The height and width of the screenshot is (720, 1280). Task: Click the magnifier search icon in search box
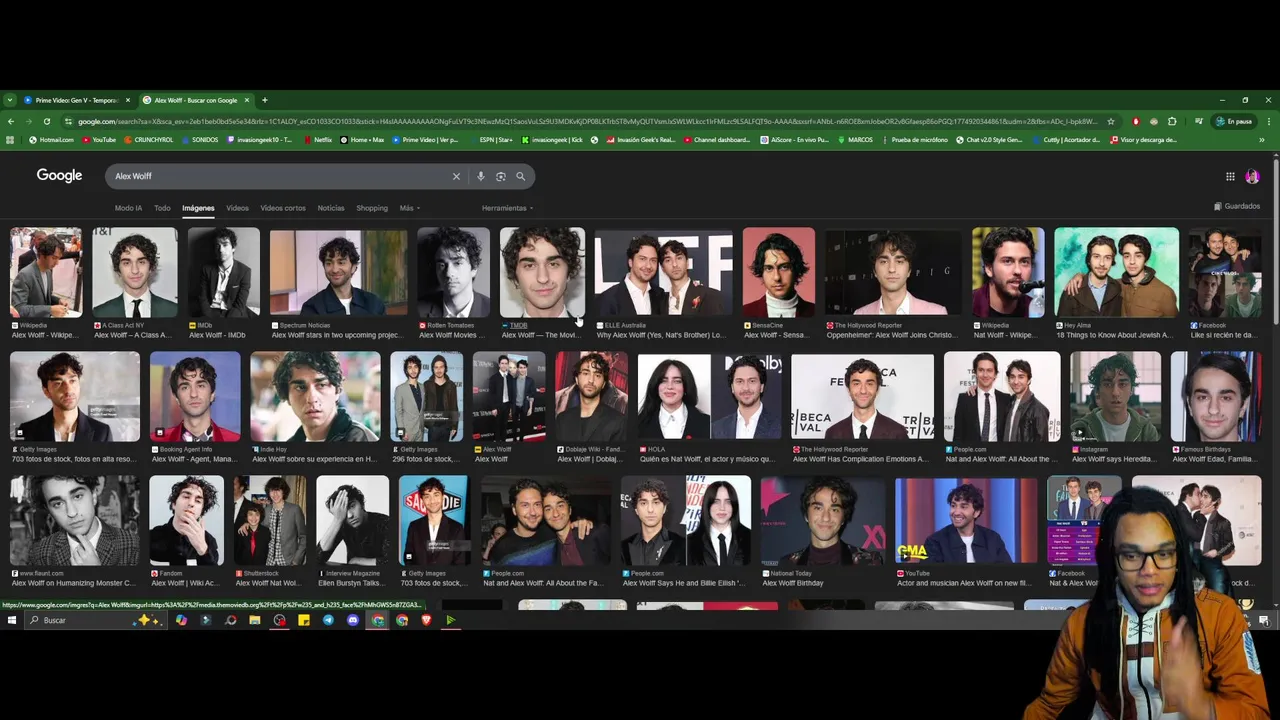(520, 176)
